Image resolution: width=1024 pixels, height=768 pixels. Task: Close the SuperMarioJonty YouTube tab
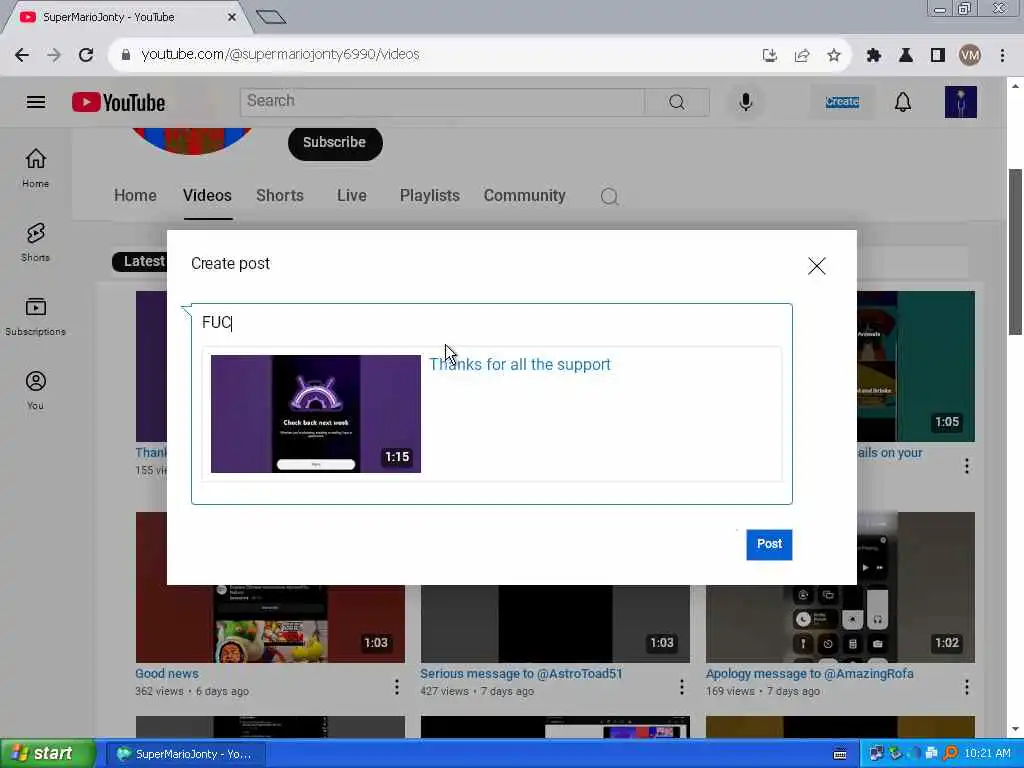[231, 17]
